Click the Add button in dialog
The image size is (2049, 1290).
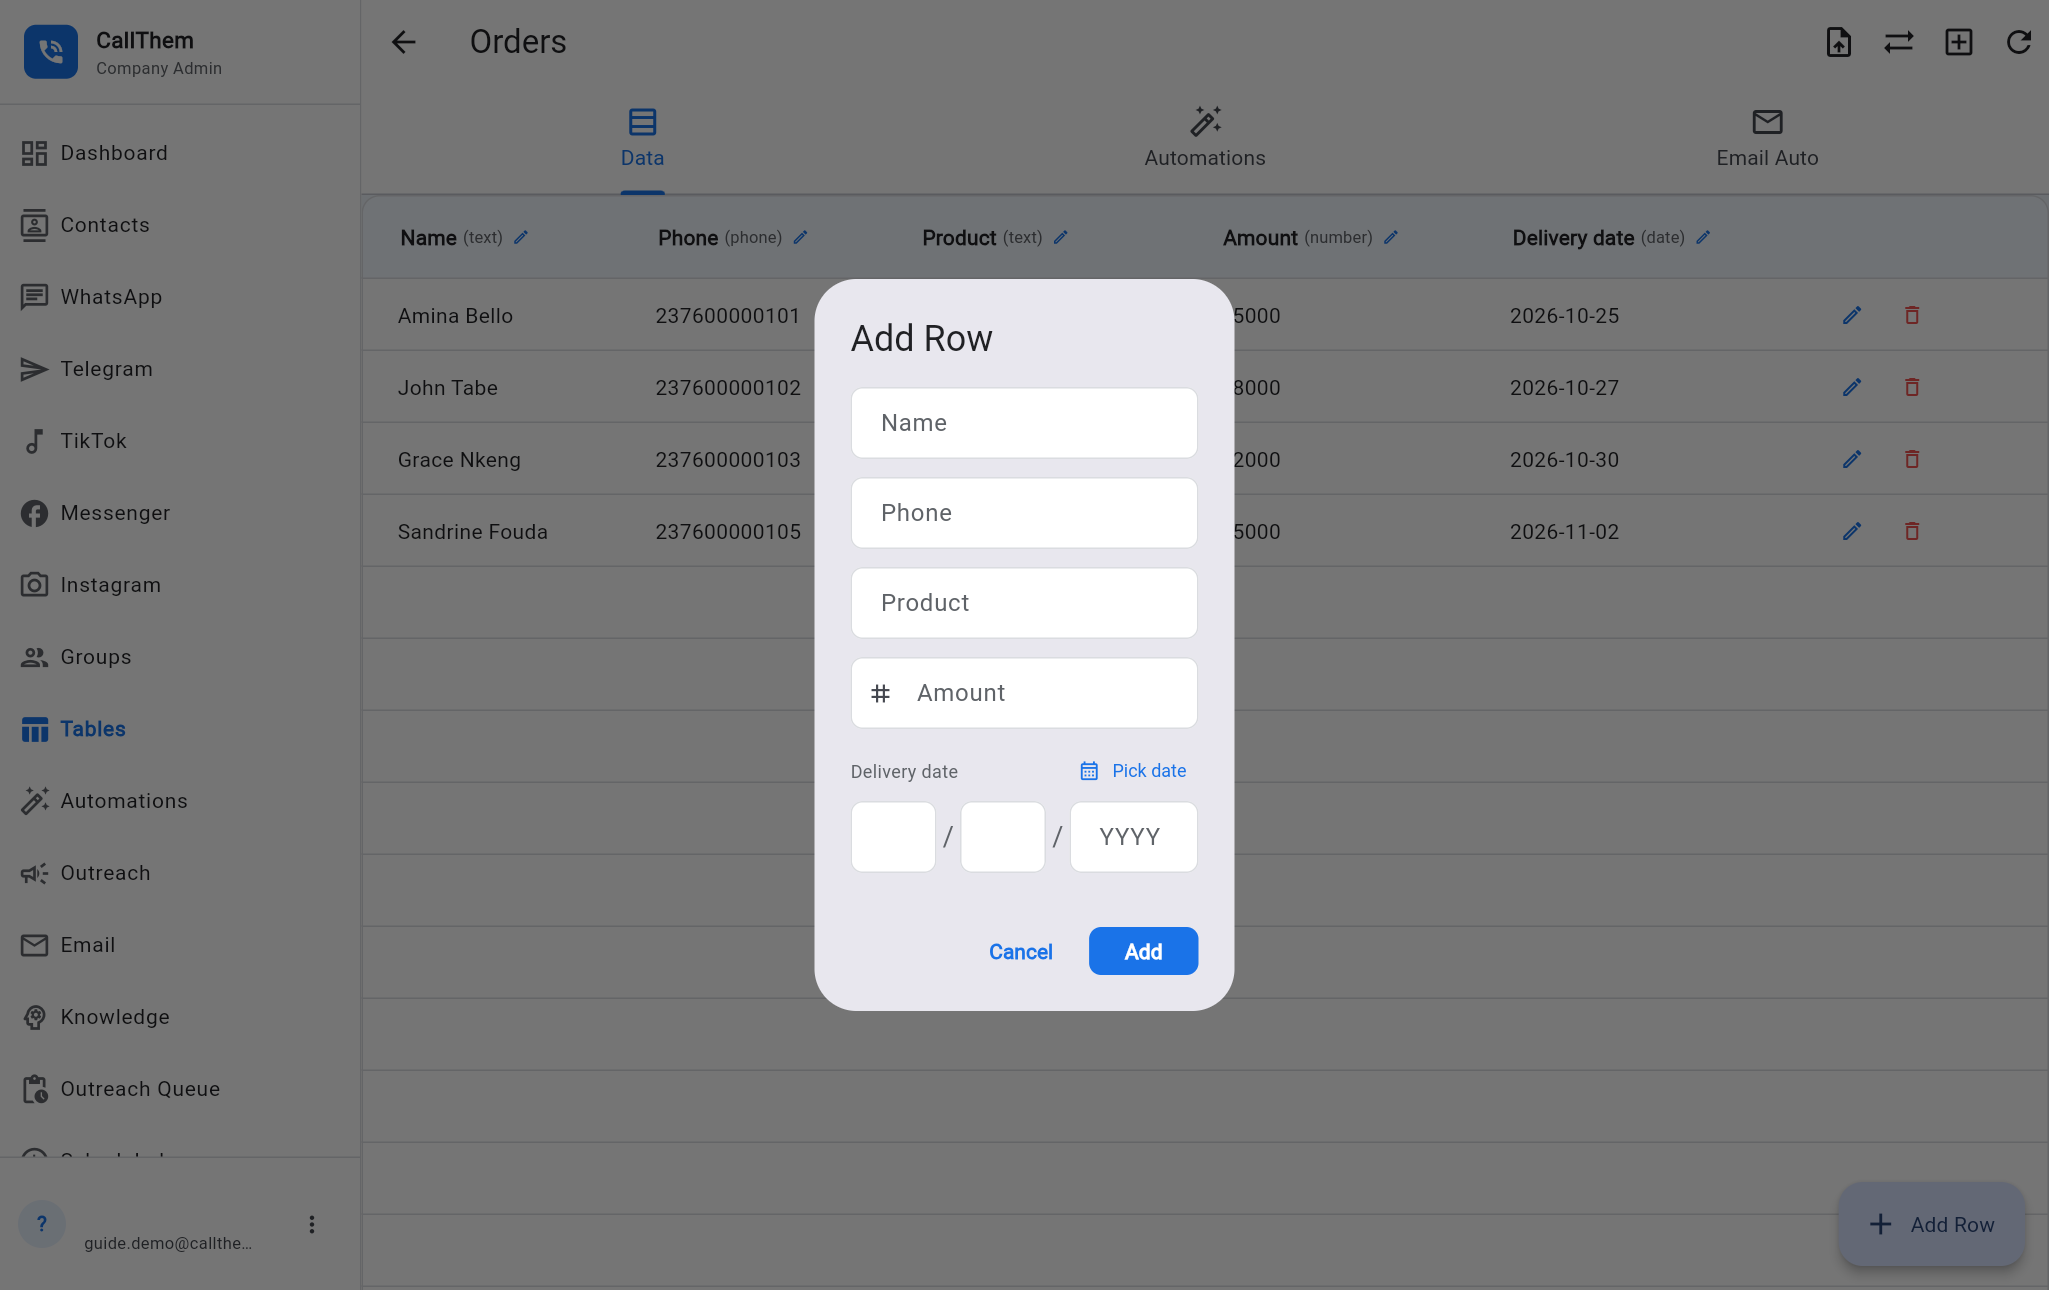1143,951
